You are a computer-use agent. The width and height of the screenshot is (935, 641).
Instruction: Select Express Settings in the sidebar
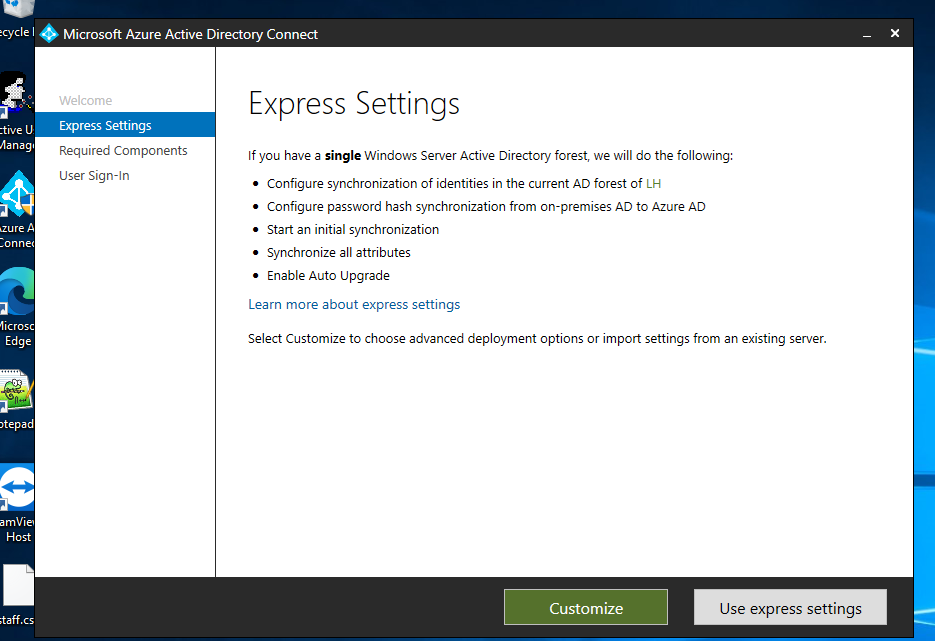pos(125,125)
